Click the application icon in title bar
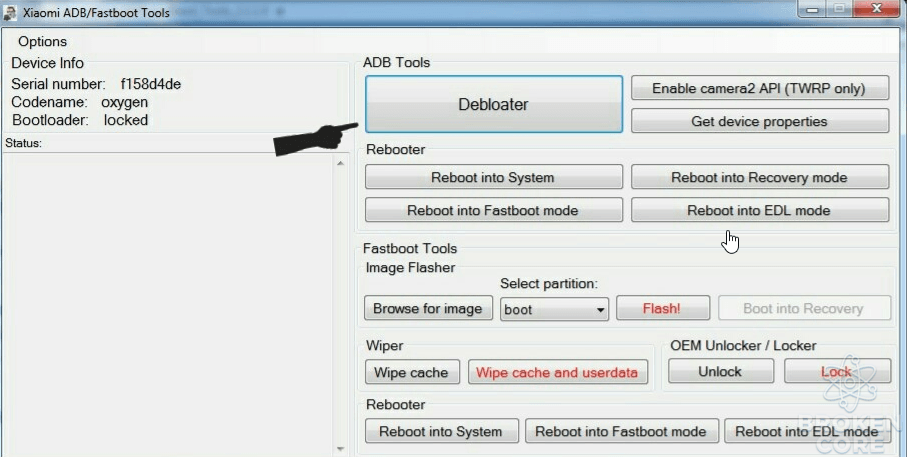Image resolution: width=907 pixels, height=457 pixels. [10, 12]
